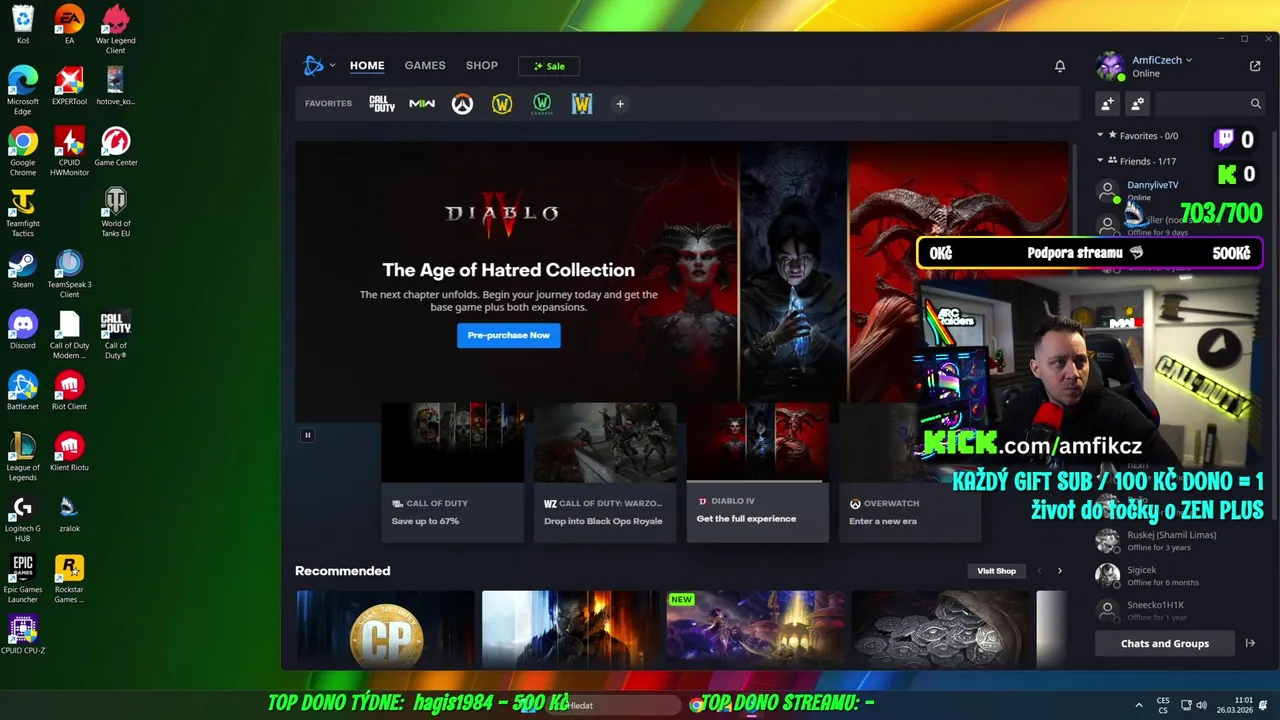The width and height of the screenshot is (1280, 720).
Task: Open Chats and Groups
Action: pyautogui.click(x=1165, y=643)
